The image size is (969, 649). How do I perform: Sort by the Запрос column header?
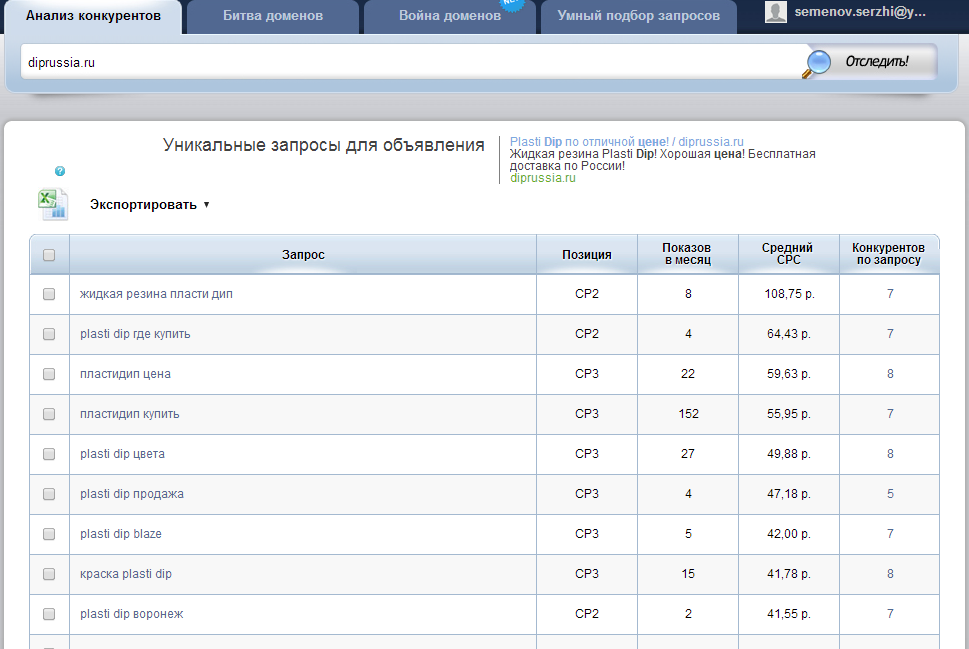pos(303,255)
